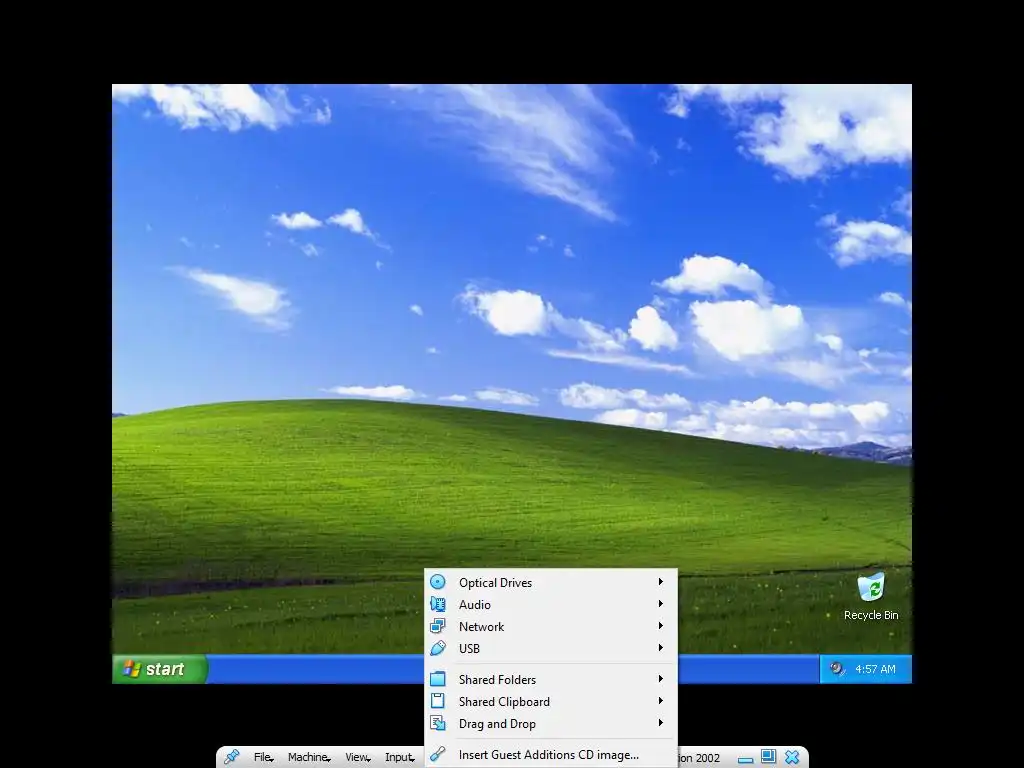Expand arrow beside Shared Folders
Image resolution: width=1024 pixels, height=768 pixels.
[x=661, y=679]
